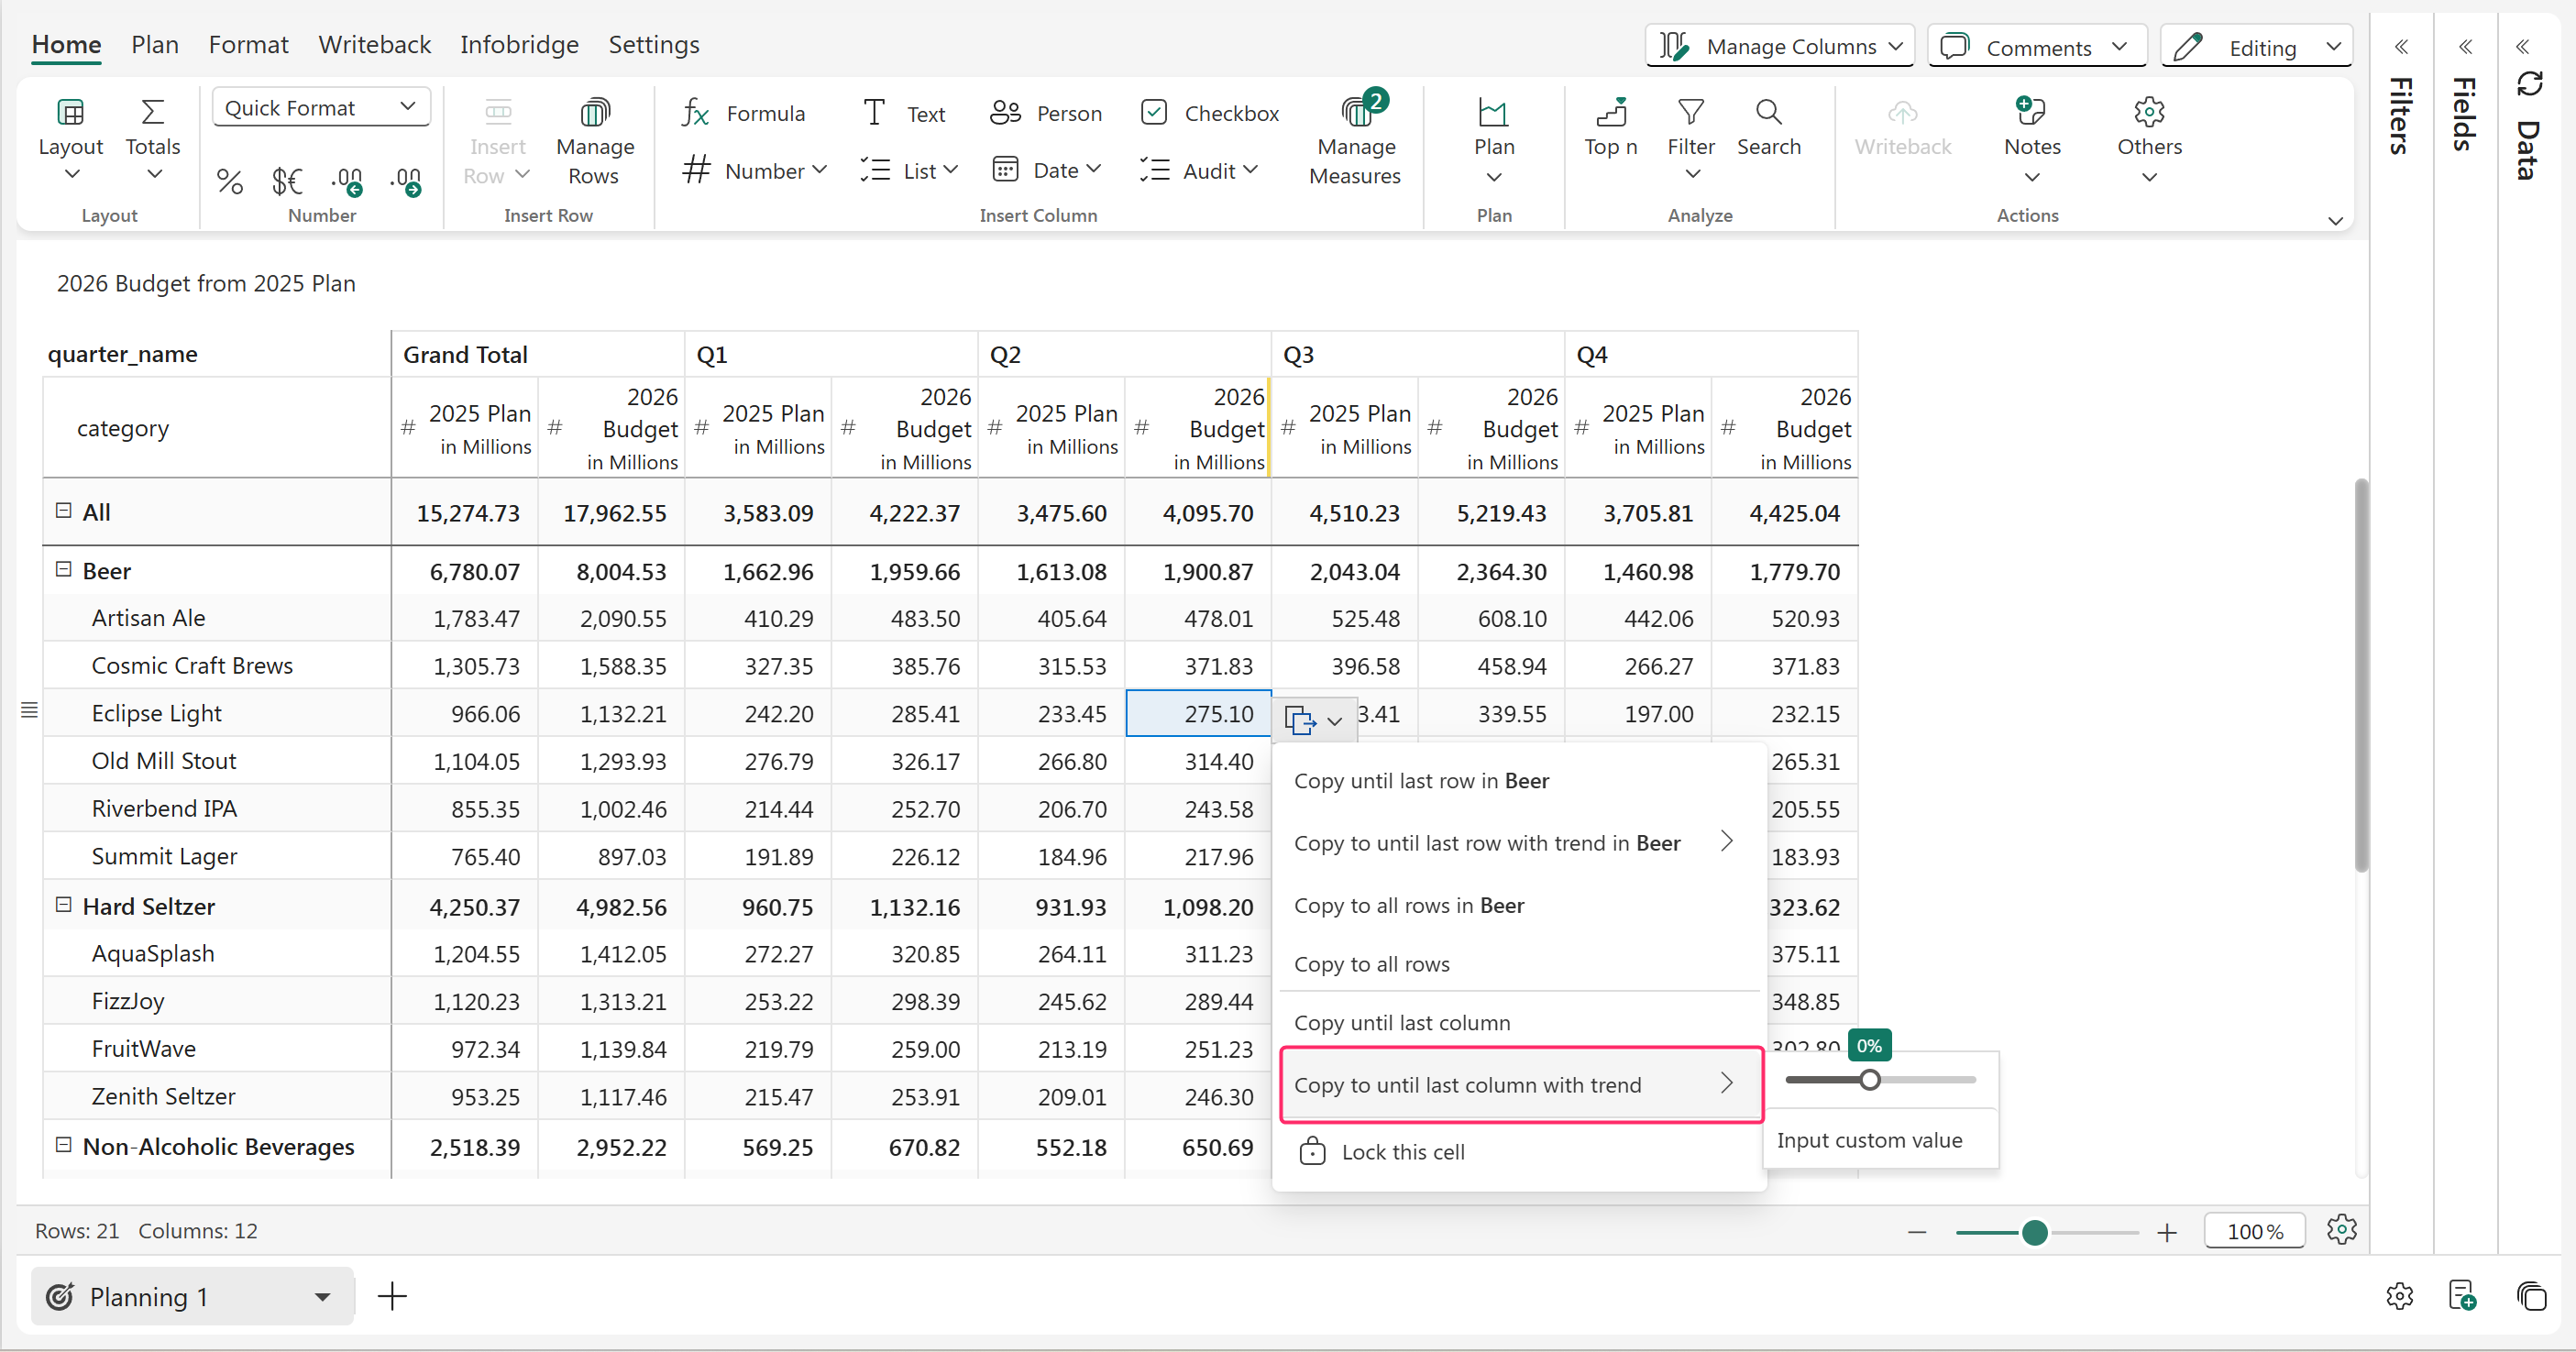Collapse the Beer category row
This screenshot has height=1352, width=2576.
tap(63, 570)
